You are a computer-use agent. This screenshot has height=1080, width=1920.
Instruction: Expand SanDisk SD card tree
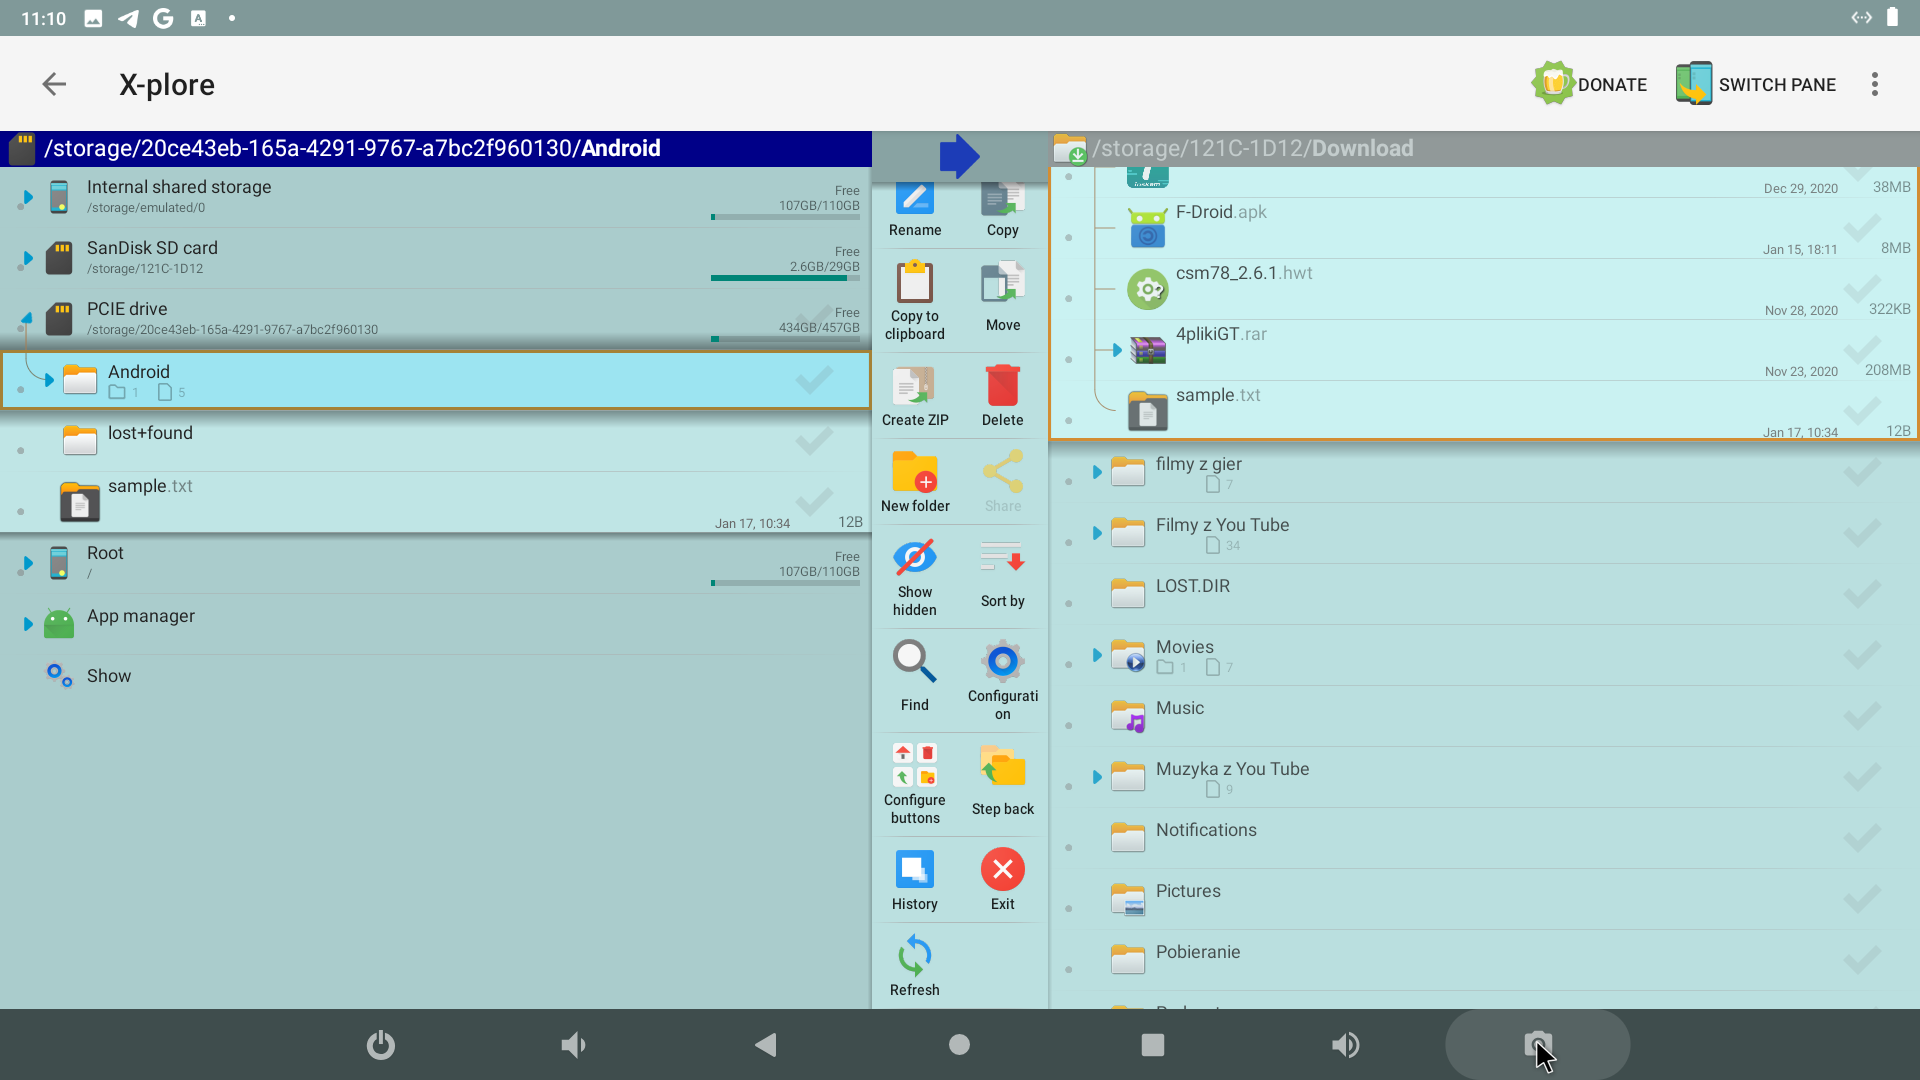(27, 258)
